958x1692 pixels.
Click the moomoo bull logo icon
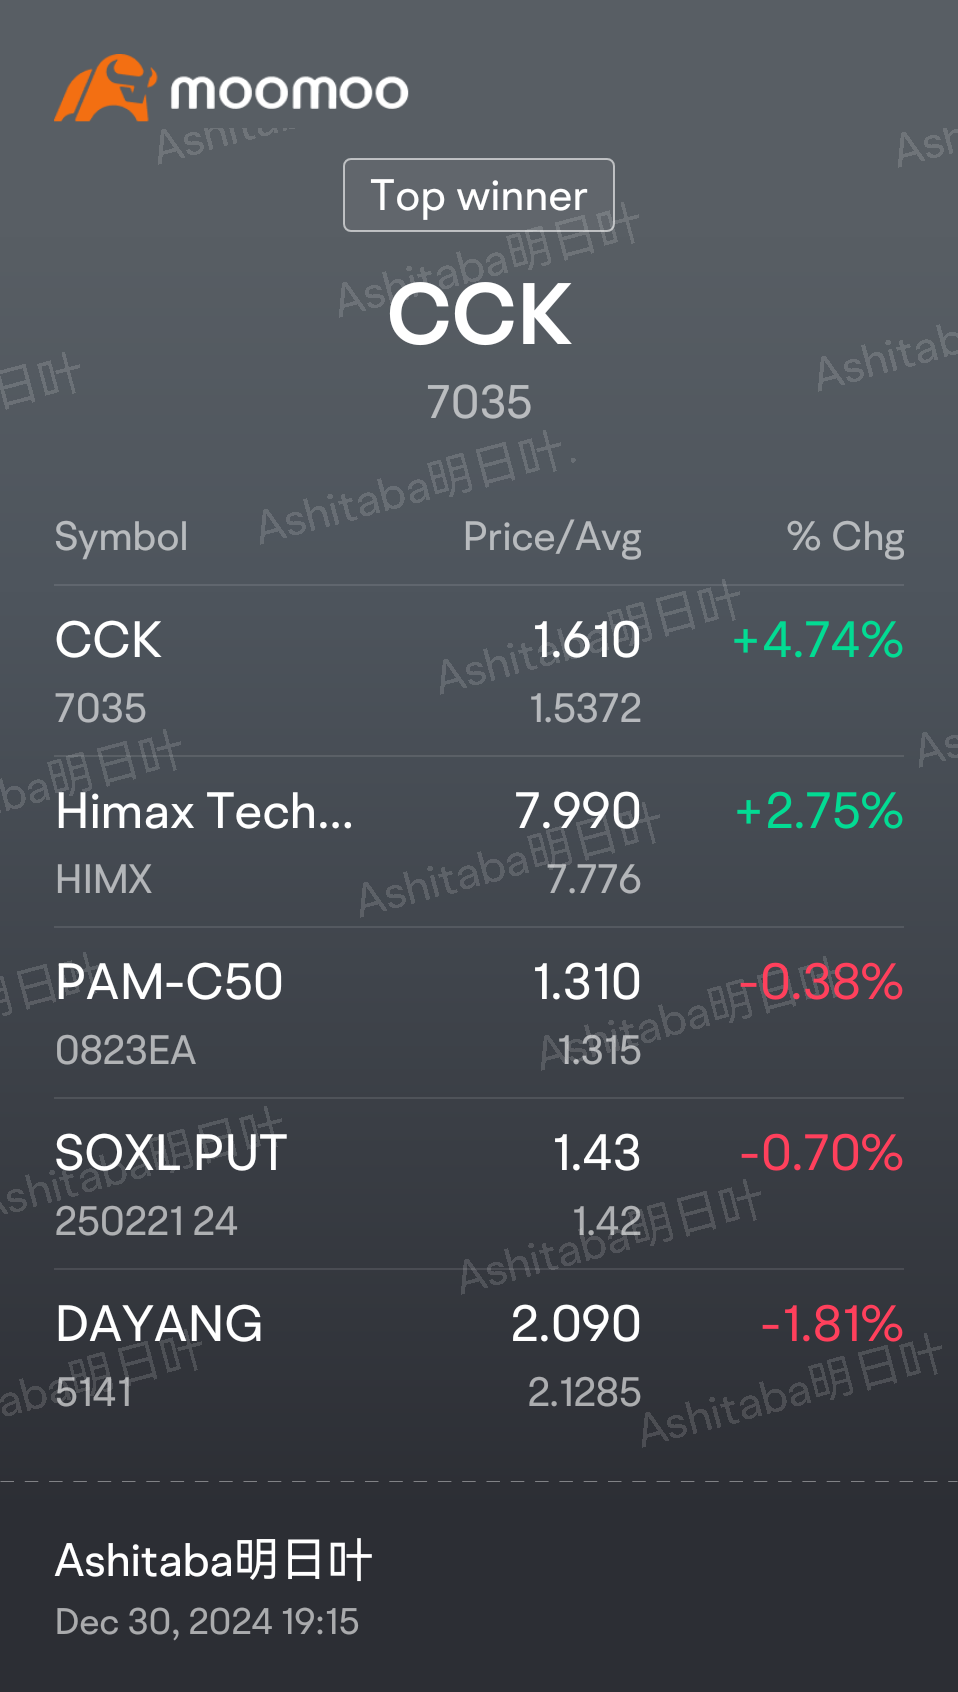pos(105,88)
